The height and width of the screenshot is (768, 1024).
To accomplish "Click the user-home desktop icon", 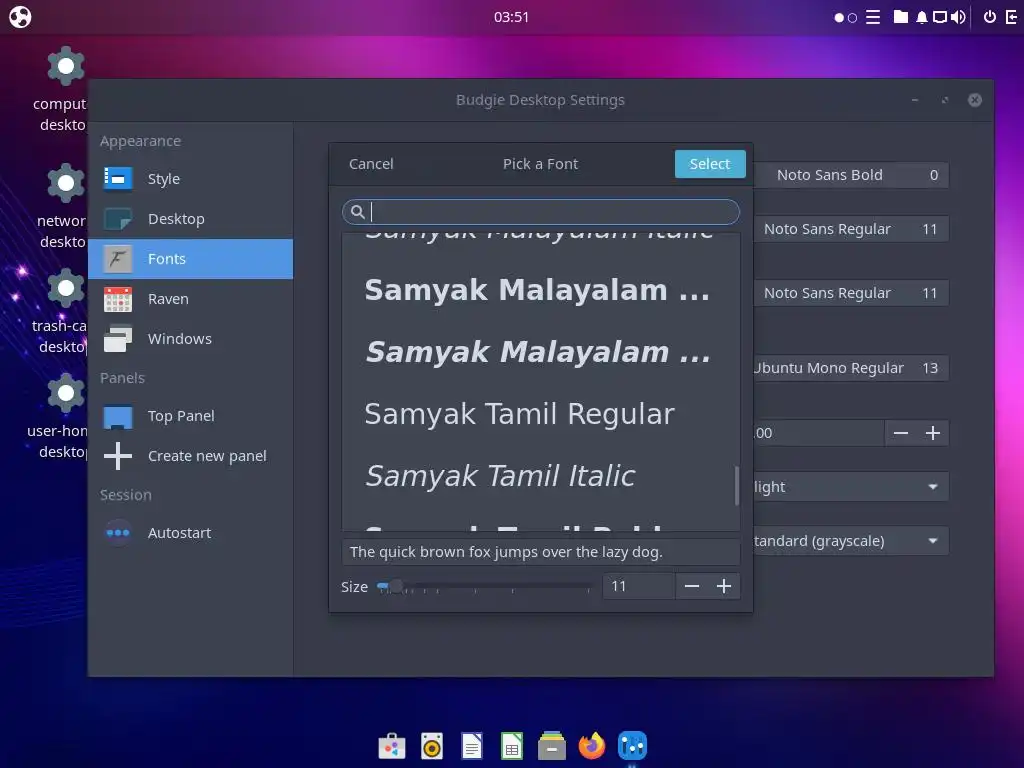I will (66, 392).
